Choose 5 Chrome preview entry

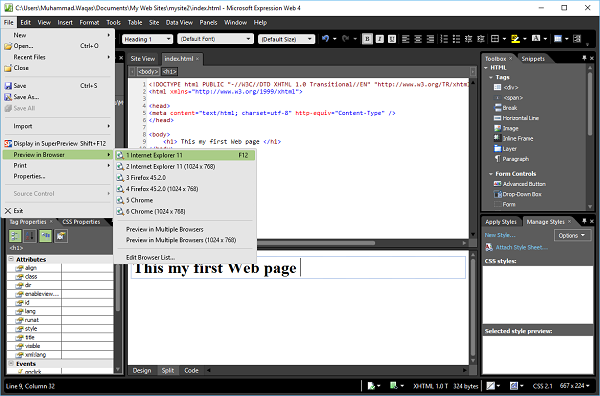tap(185, 200)
